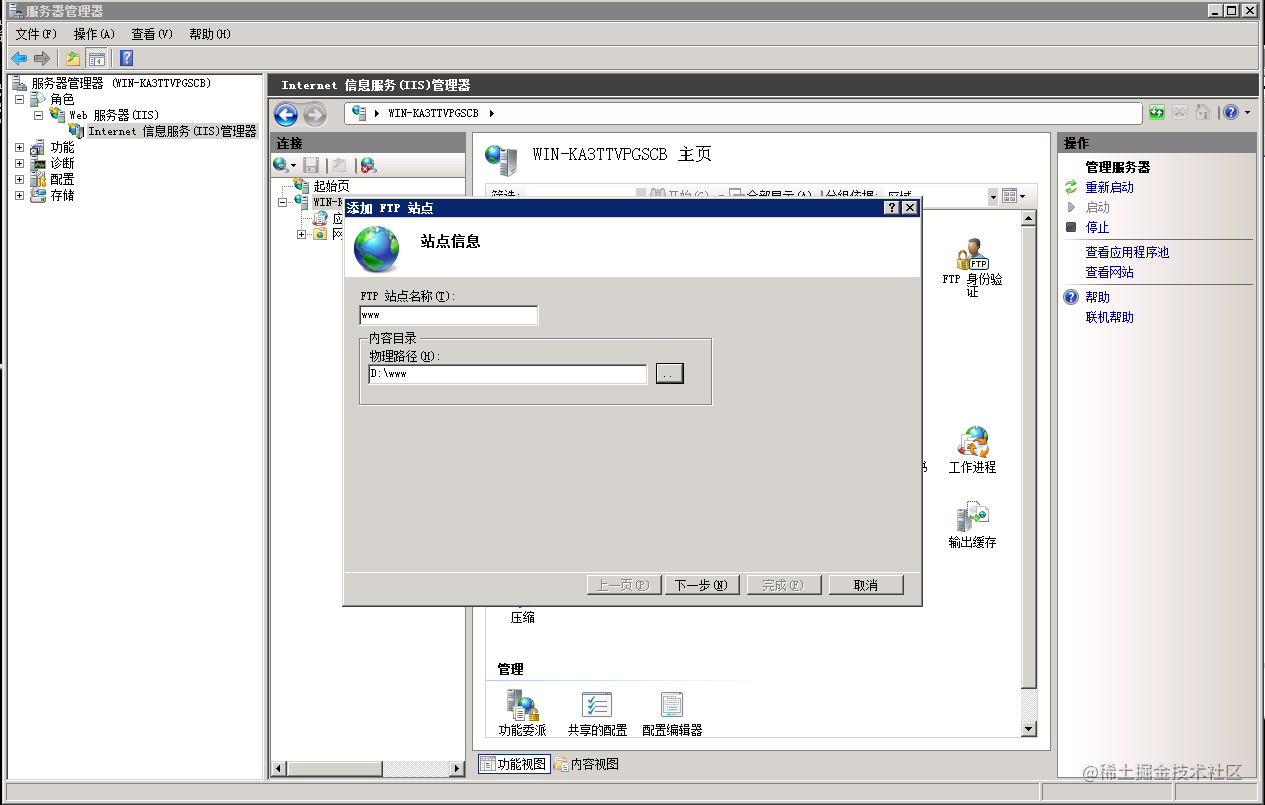Click the blue question mark help toolbar icon
This screenshot has height=805, width=1265.
[126, 58]
